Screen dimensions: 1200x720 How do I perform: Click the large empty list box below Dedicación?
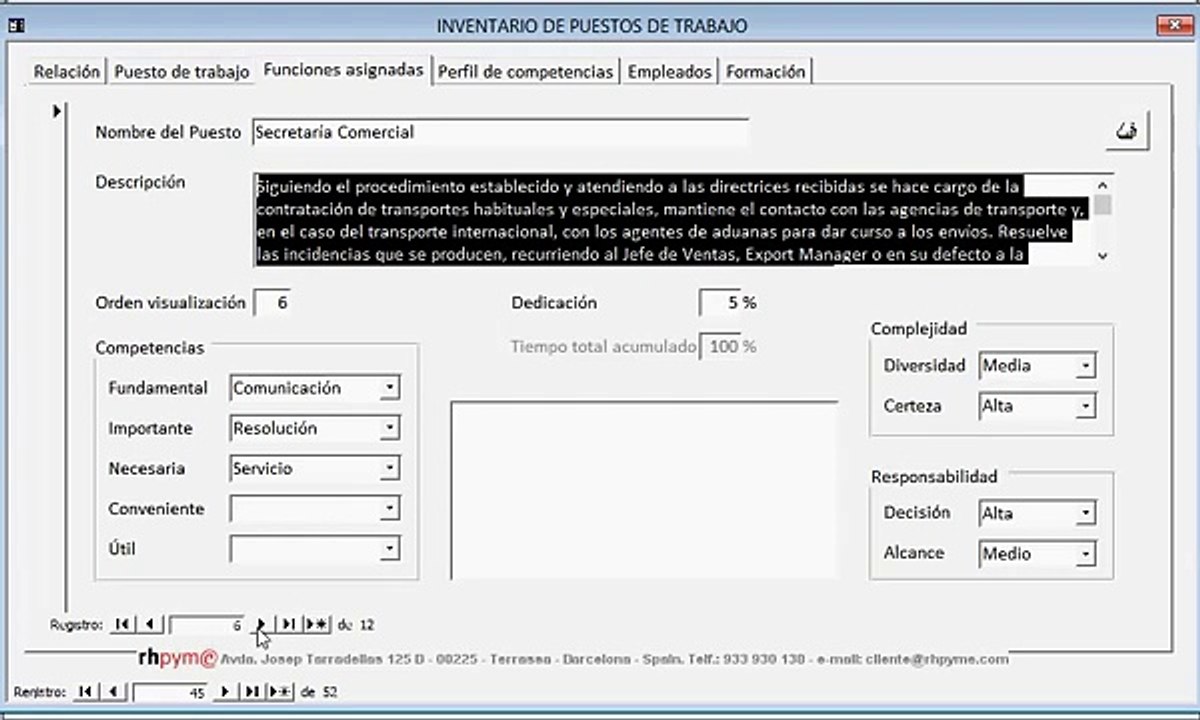tap(644, 490)
